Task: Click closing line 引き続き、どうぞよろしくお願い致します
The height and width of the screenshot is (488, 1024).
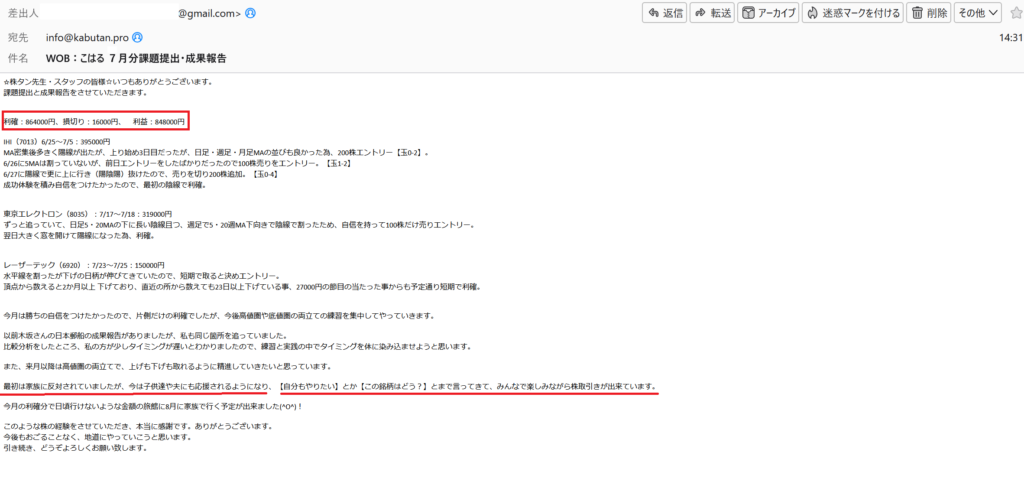Action: pyautogui.click(x=75, y=447)
